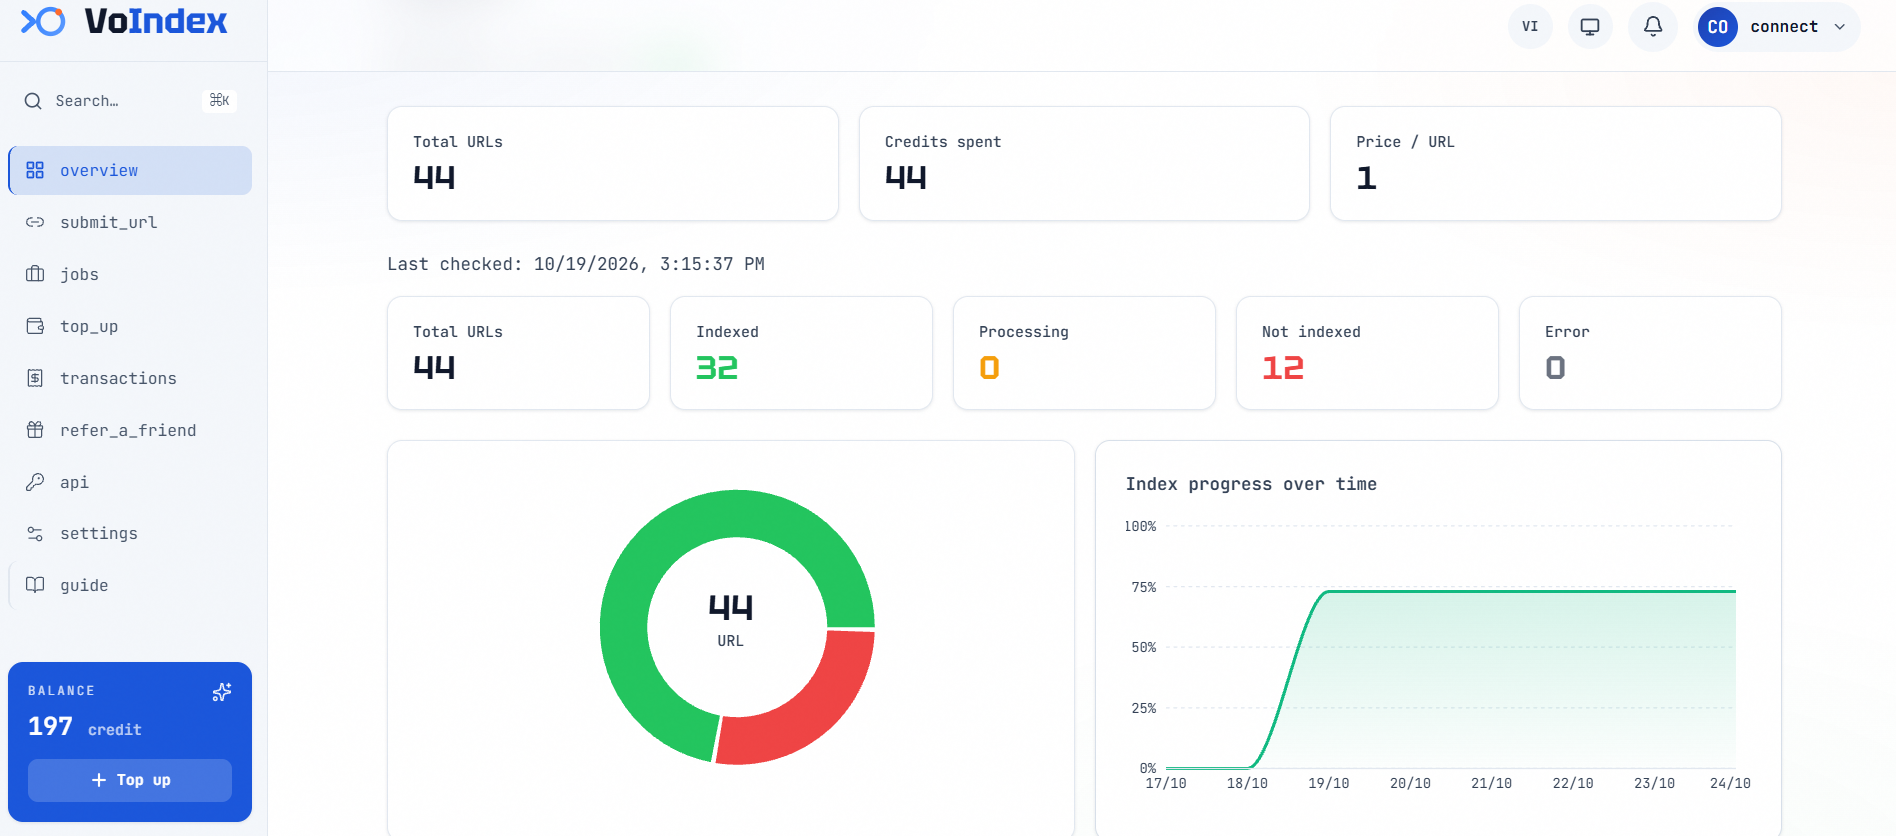The height and width of the screenshot is (836, 1896).
Task: Click the ⌘K shortcut badge
Action: pos(220,101)
